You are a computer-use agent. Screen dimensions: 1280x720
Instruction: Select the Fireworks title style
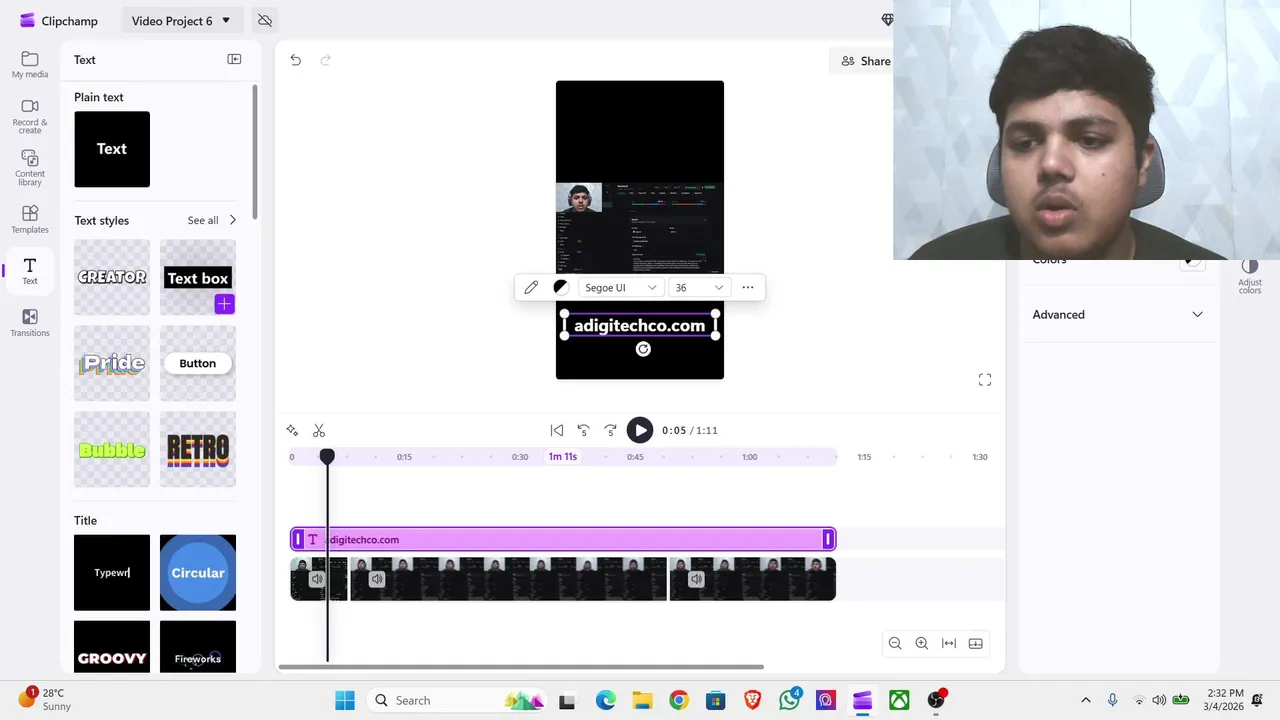pos(198,646)
